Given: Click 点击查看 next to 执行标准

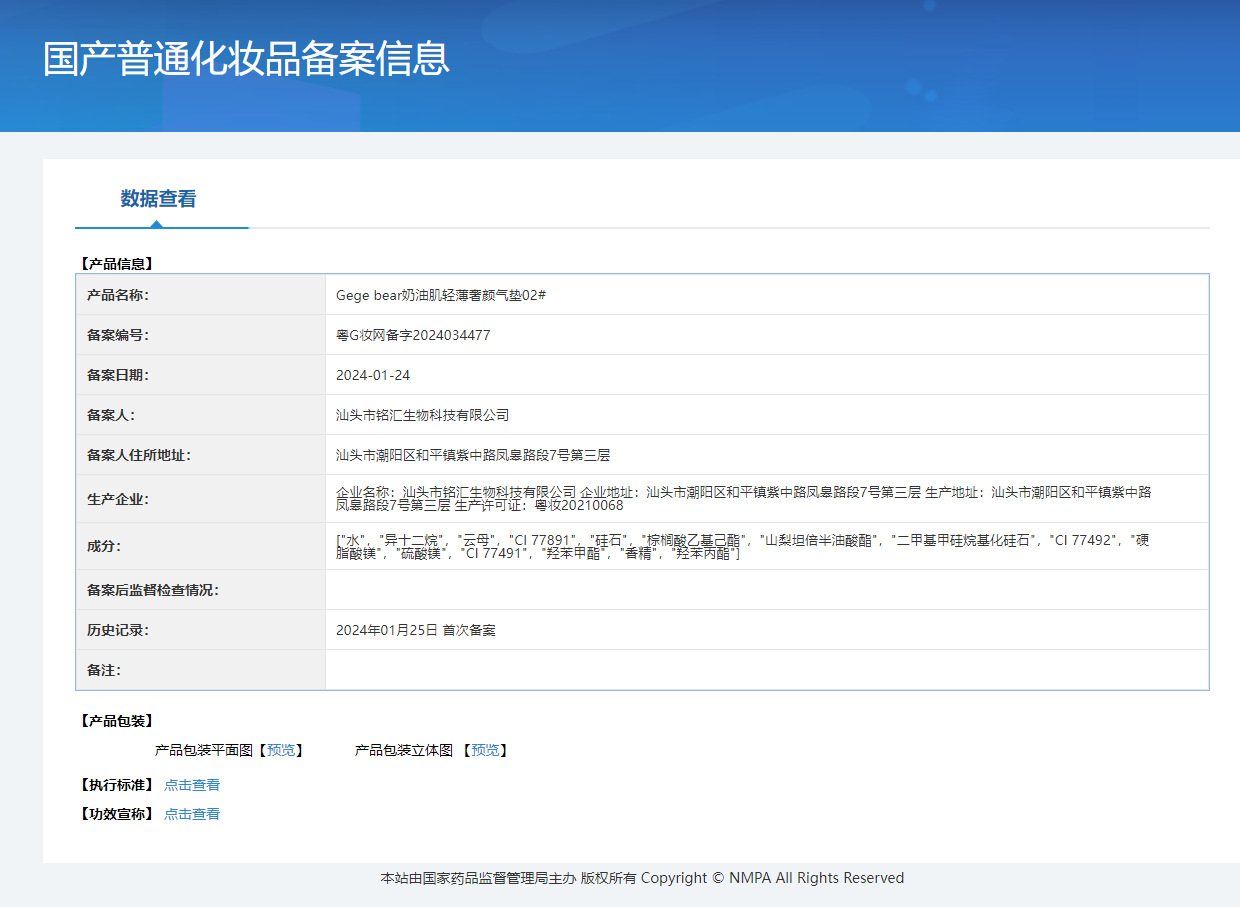Looking at the screenshot, I should (192, 785).
